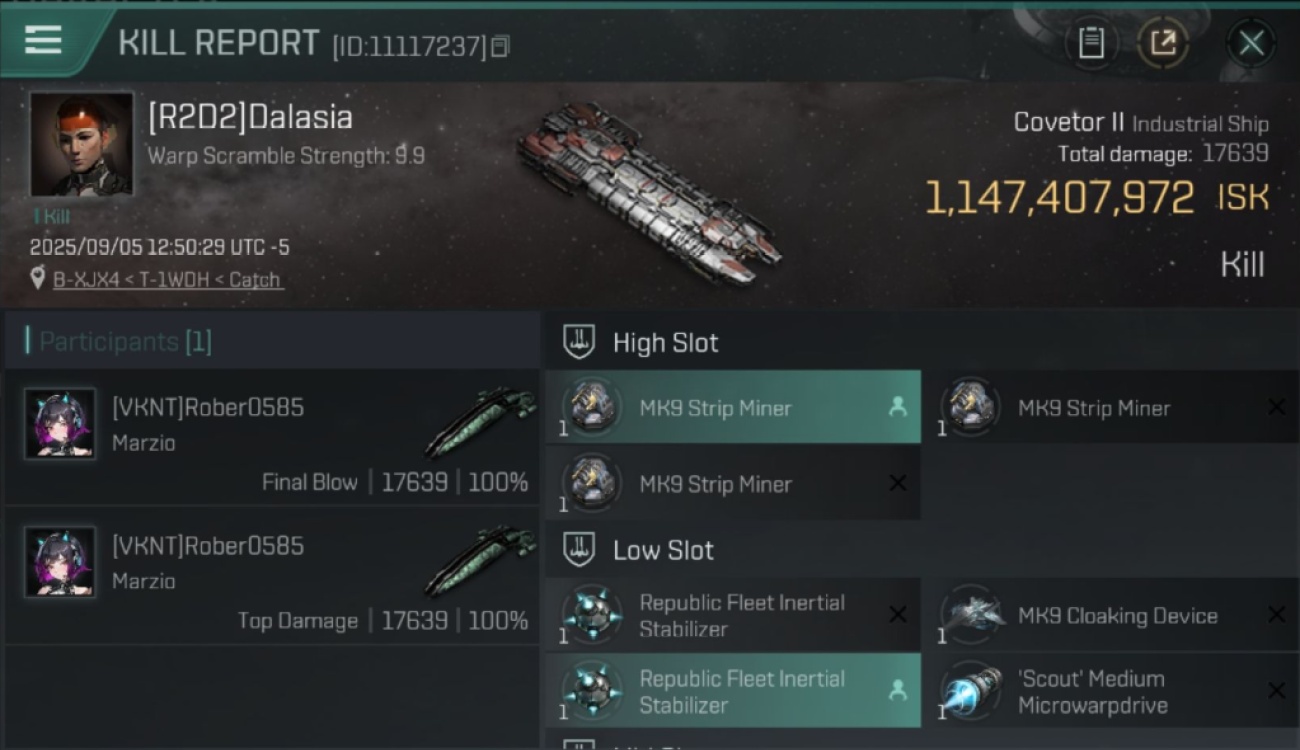Click X on second-row MK9 Strip Miner
Screen dimensions: 1300x750
[897, 484]
